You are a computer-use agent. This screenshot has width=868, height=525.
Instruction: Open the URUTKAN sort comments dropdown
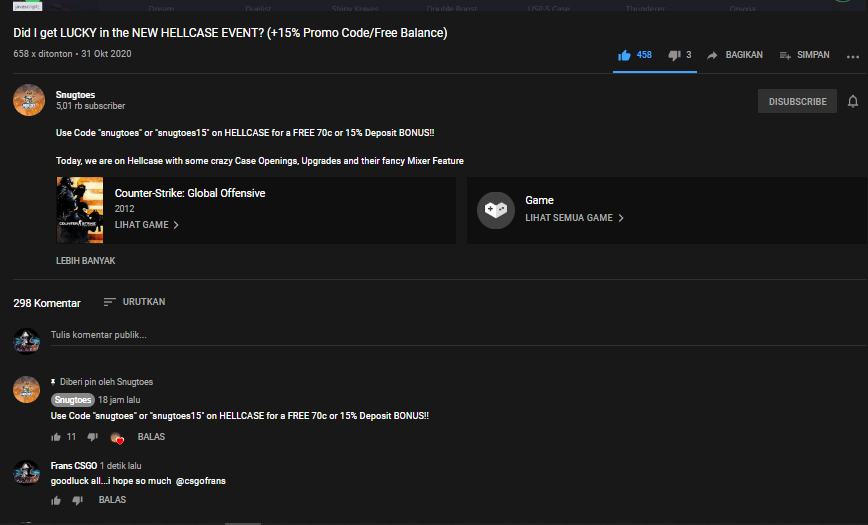pos(135,302)
